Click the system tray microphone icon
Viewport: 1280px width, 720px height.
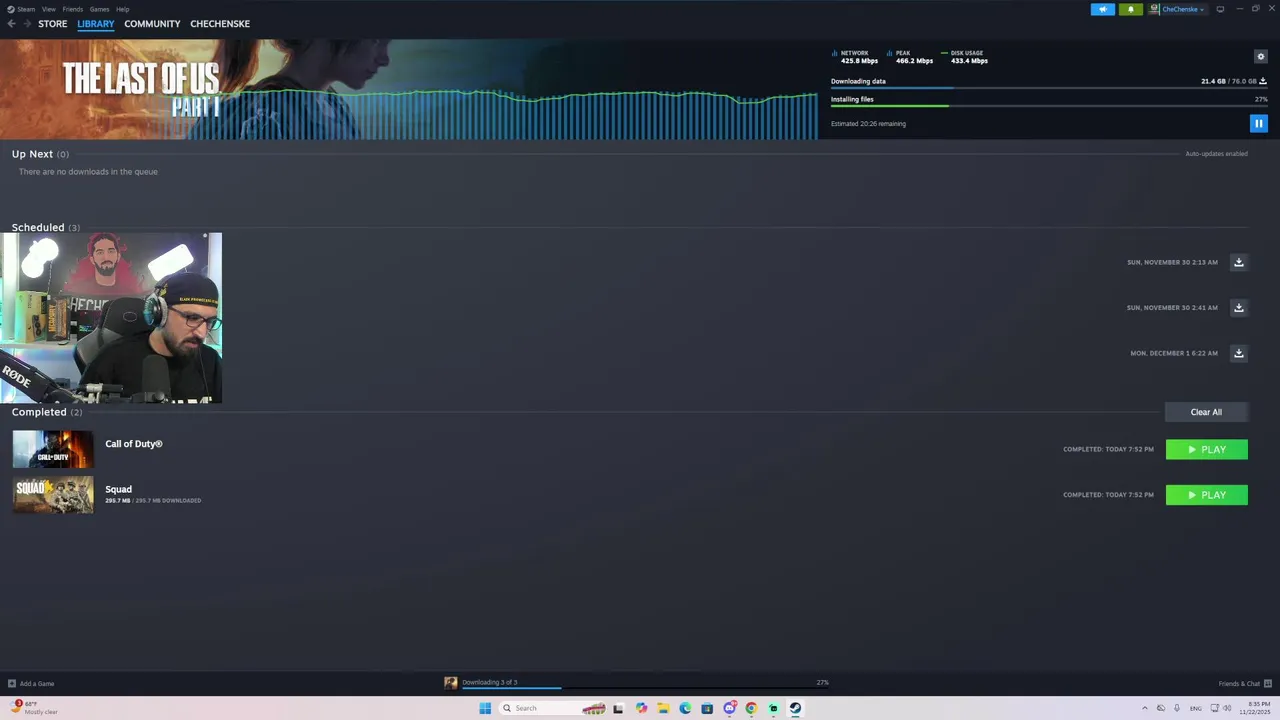click(1177, 708)
